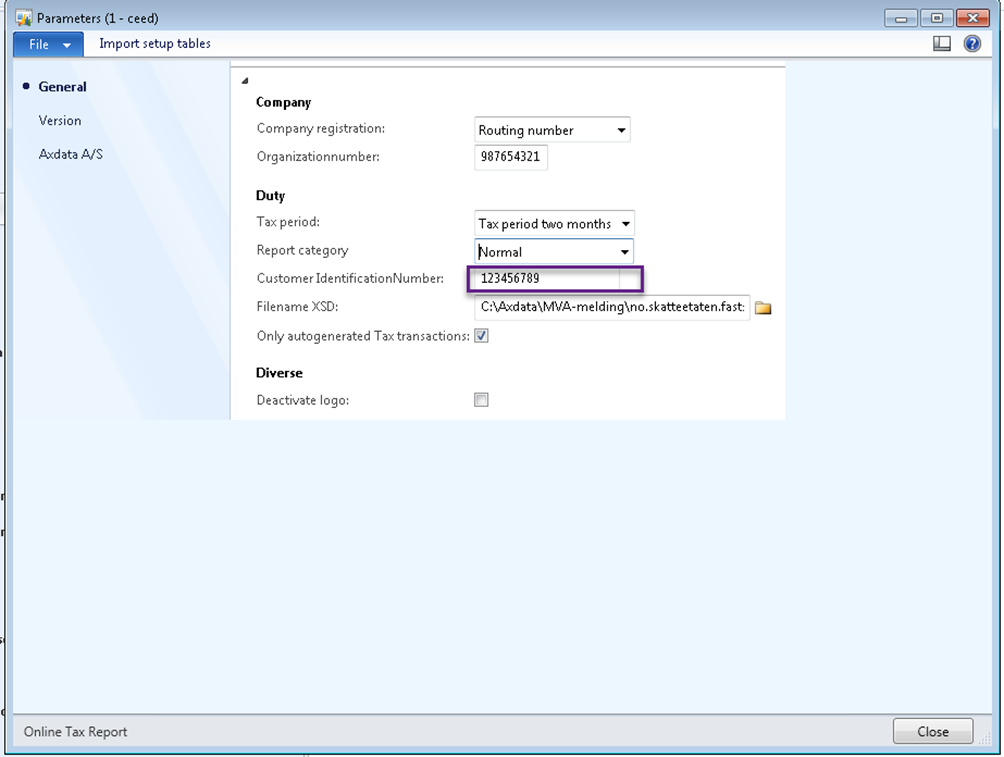
Task: Close the window with the red X
Action: click(x=973, y=18)
